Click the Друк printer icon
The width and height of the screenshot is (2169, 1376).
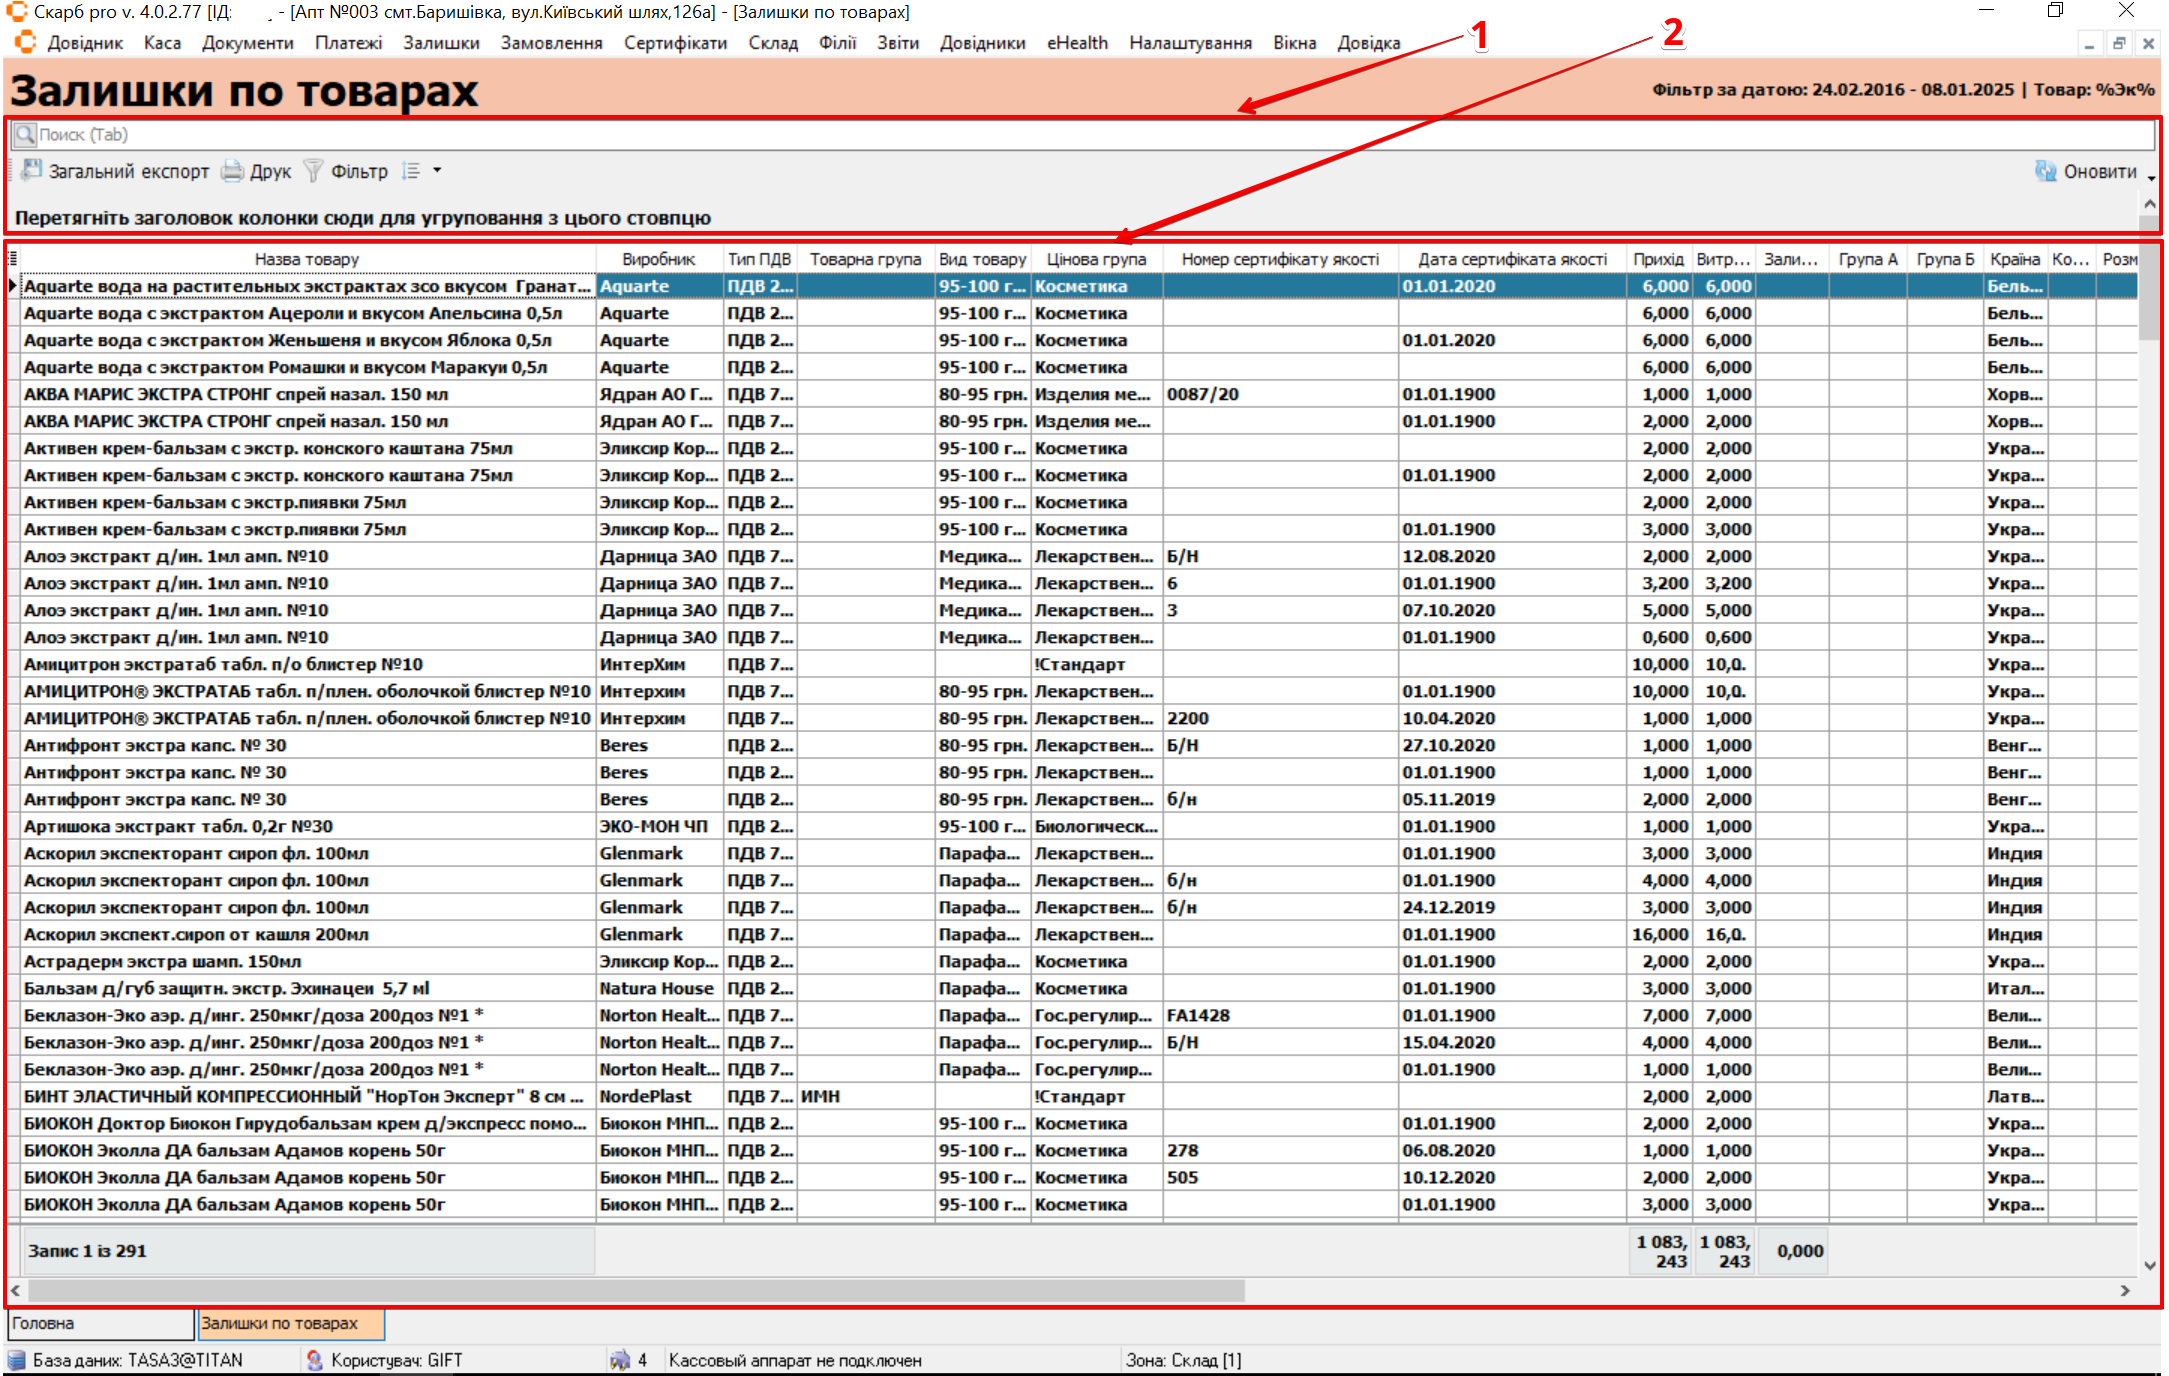233,171
